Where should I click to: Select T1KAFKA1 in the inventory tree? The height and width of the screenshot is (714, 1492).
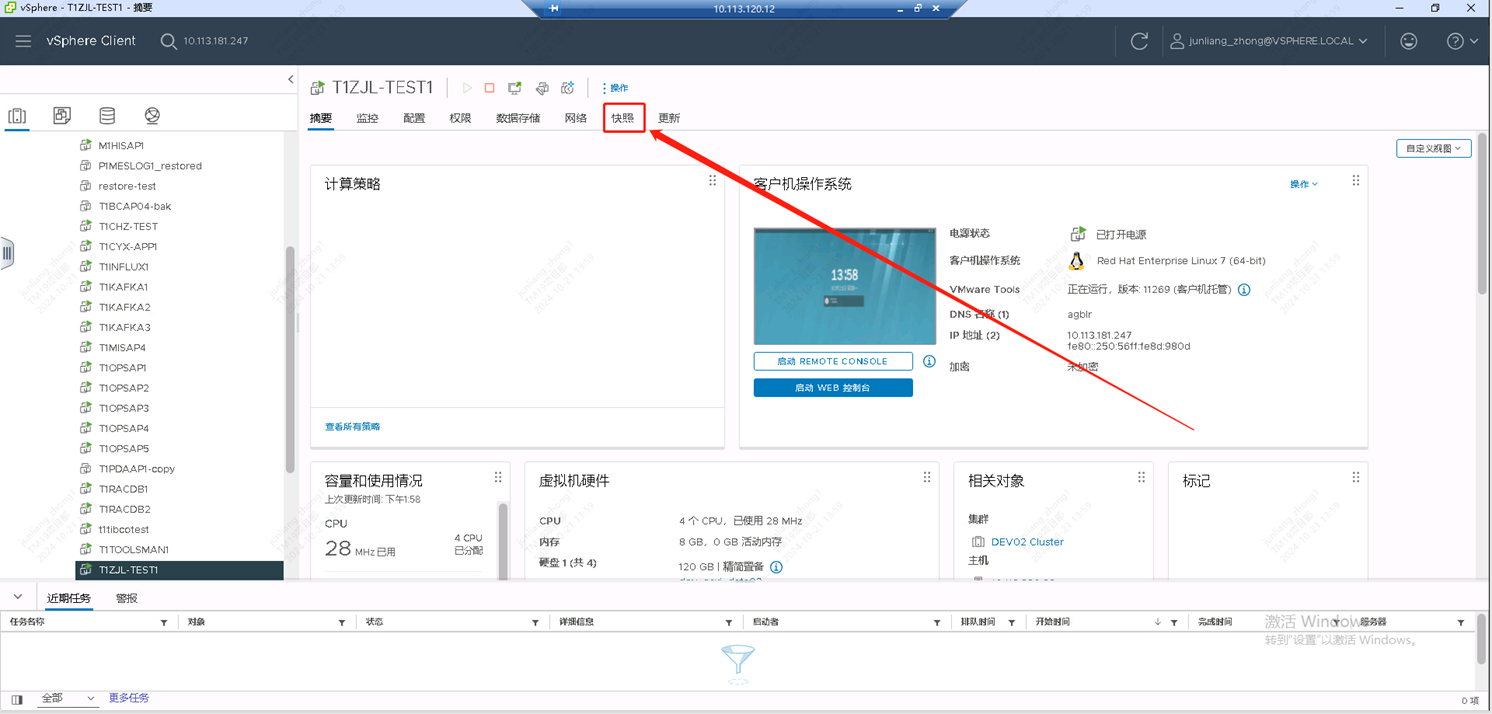pyautogui.click(x=123, y=287)
